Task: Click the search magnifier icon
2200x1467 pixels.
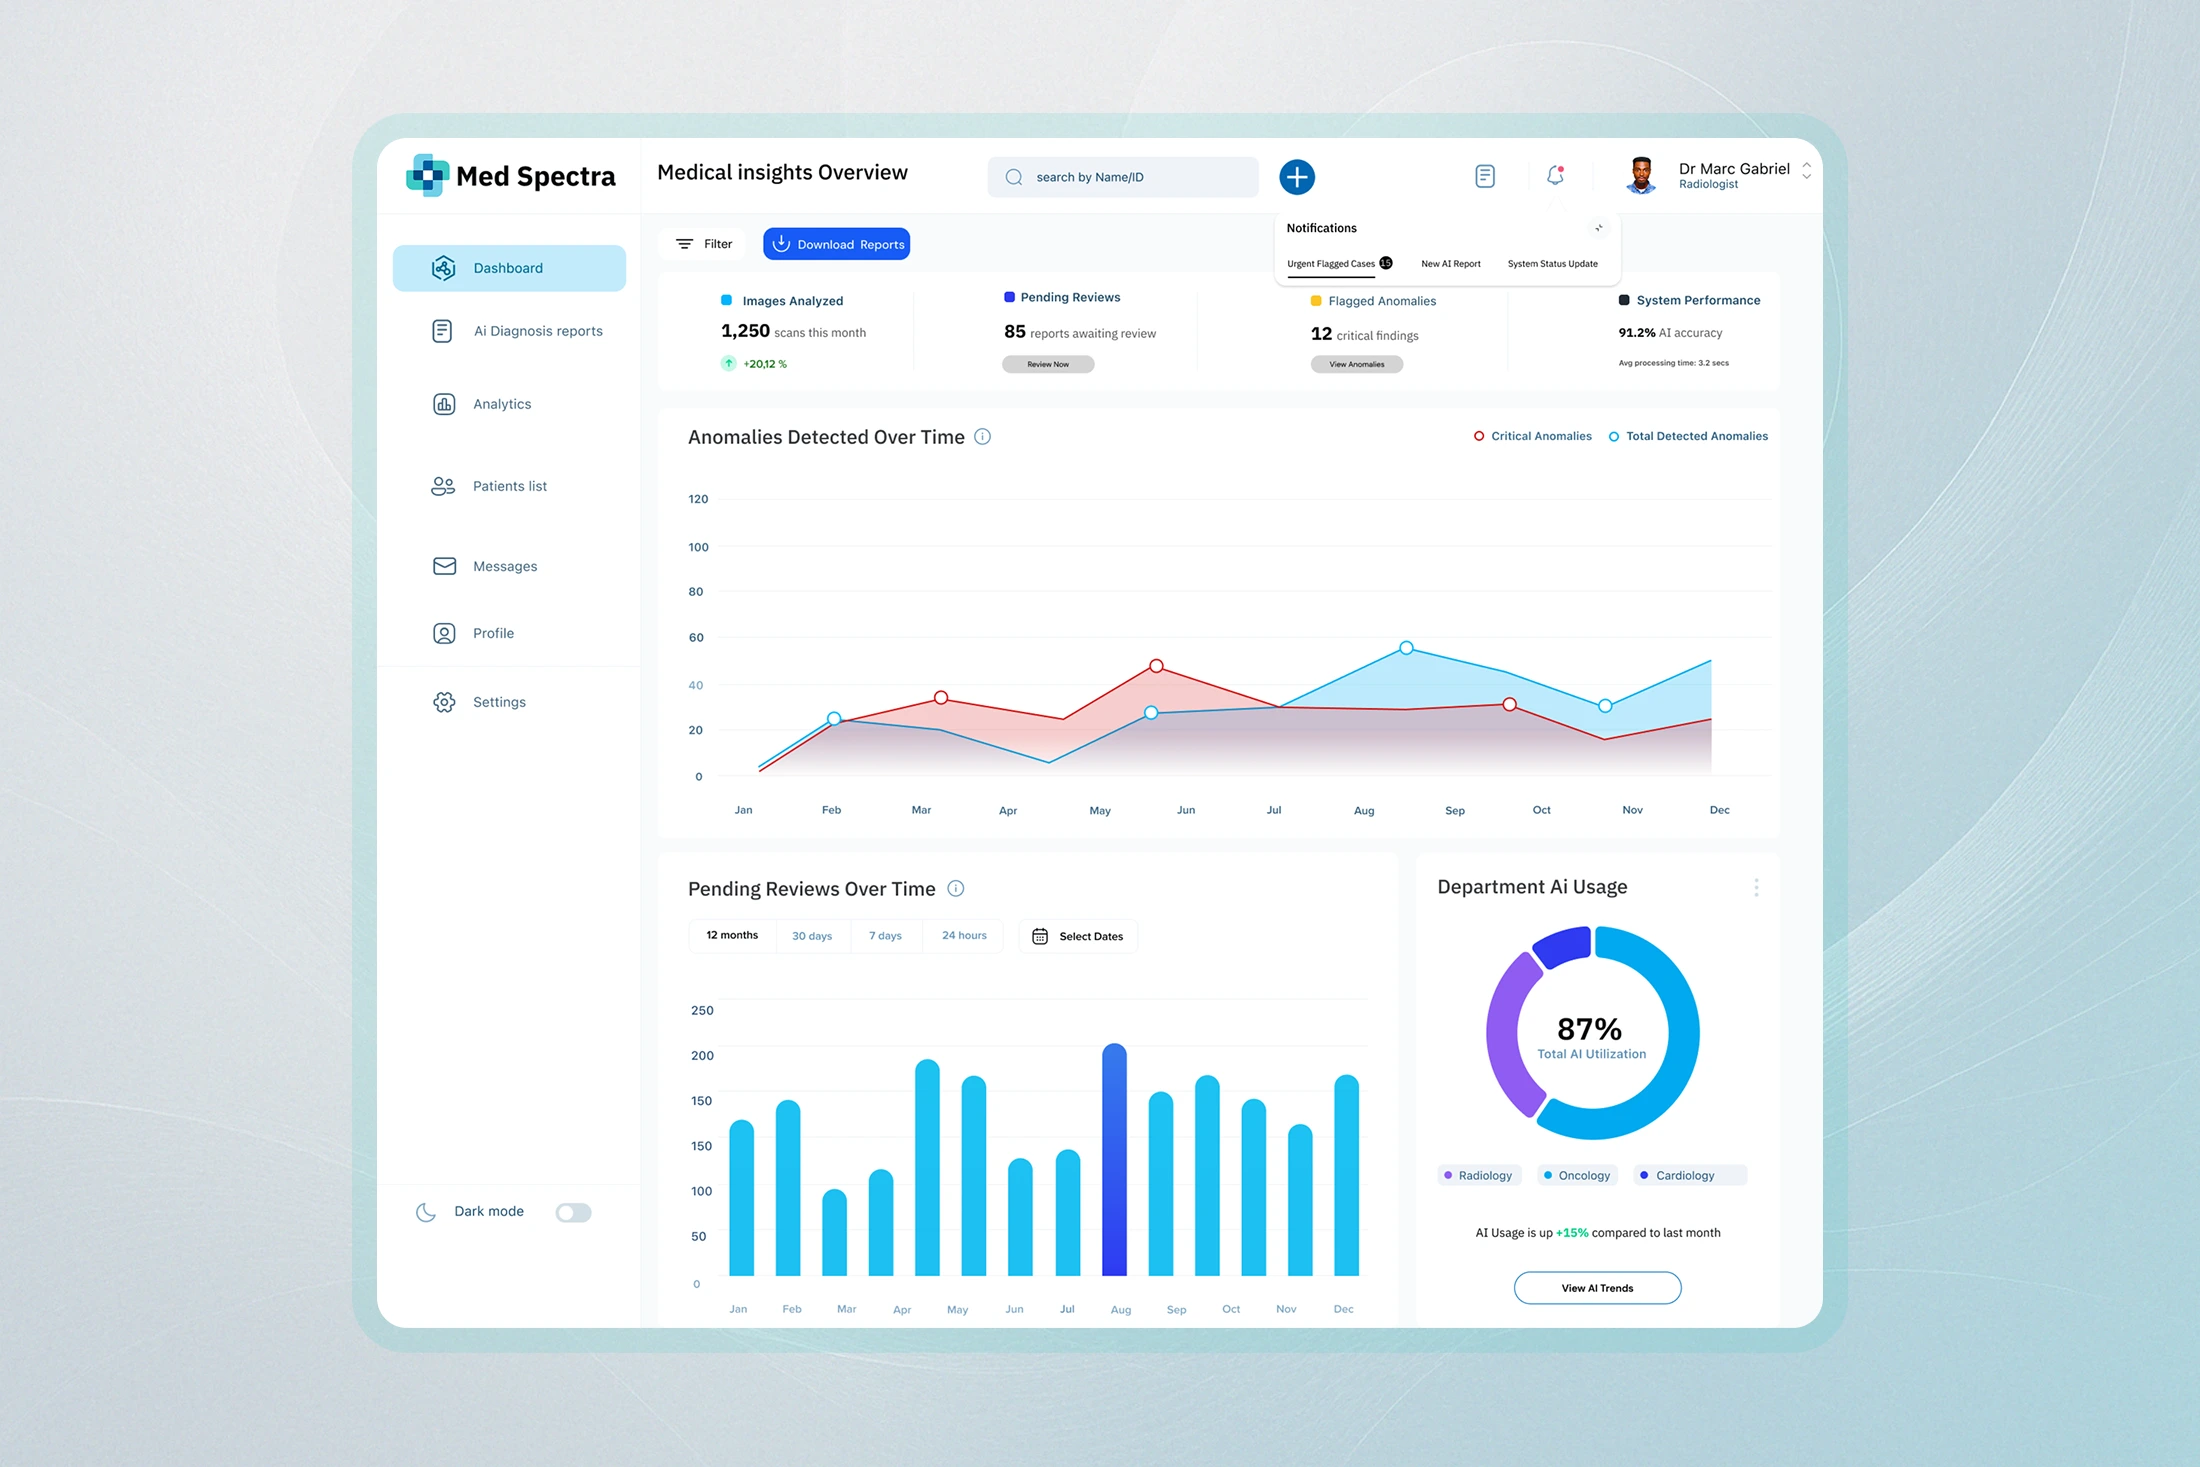Action: pos(1014,177)
